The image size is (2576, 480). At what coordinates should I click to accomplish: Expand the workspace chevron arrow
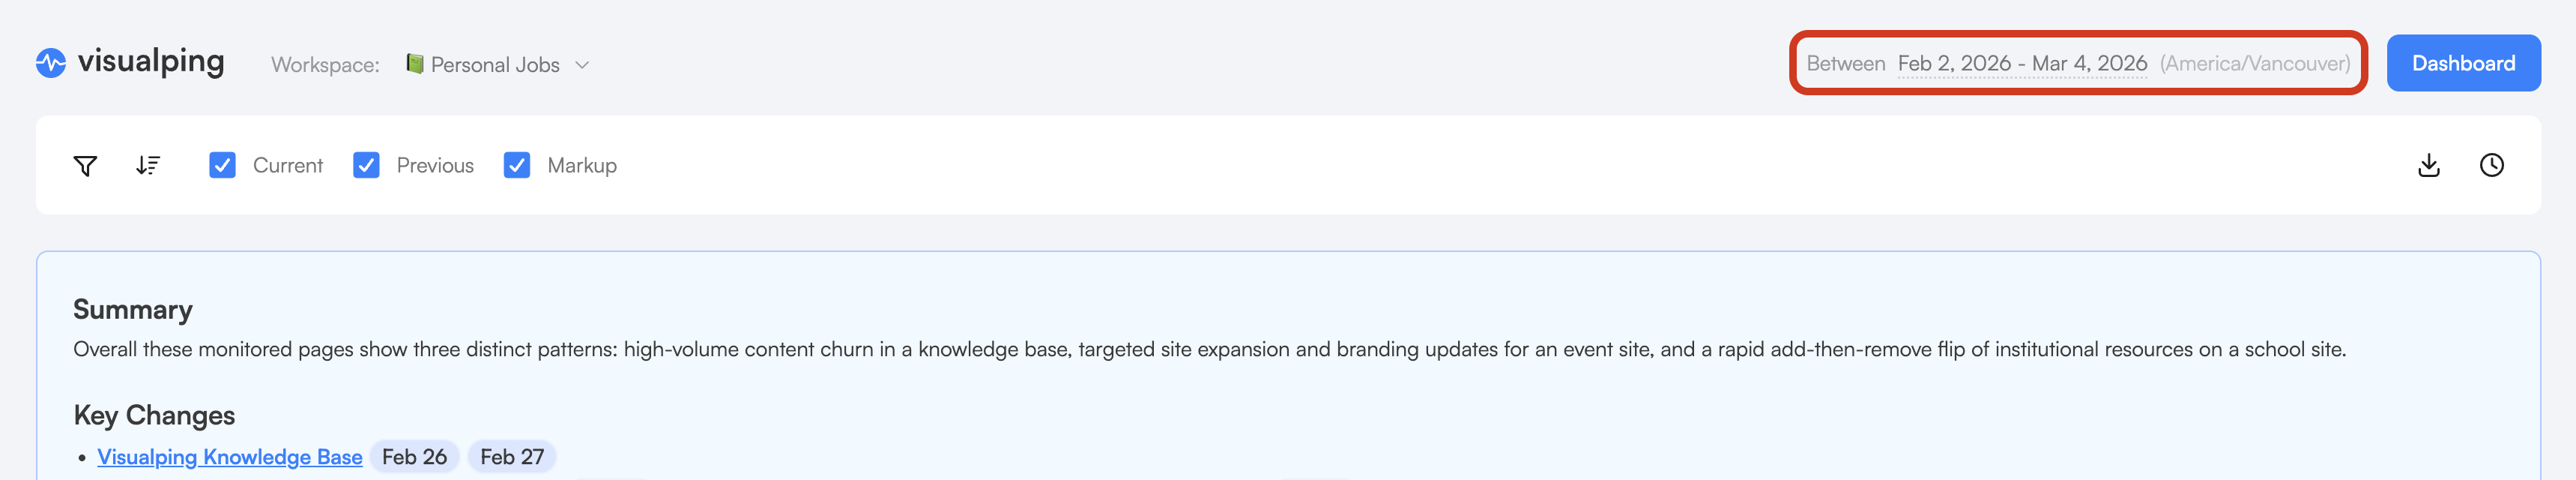point(582,65)
